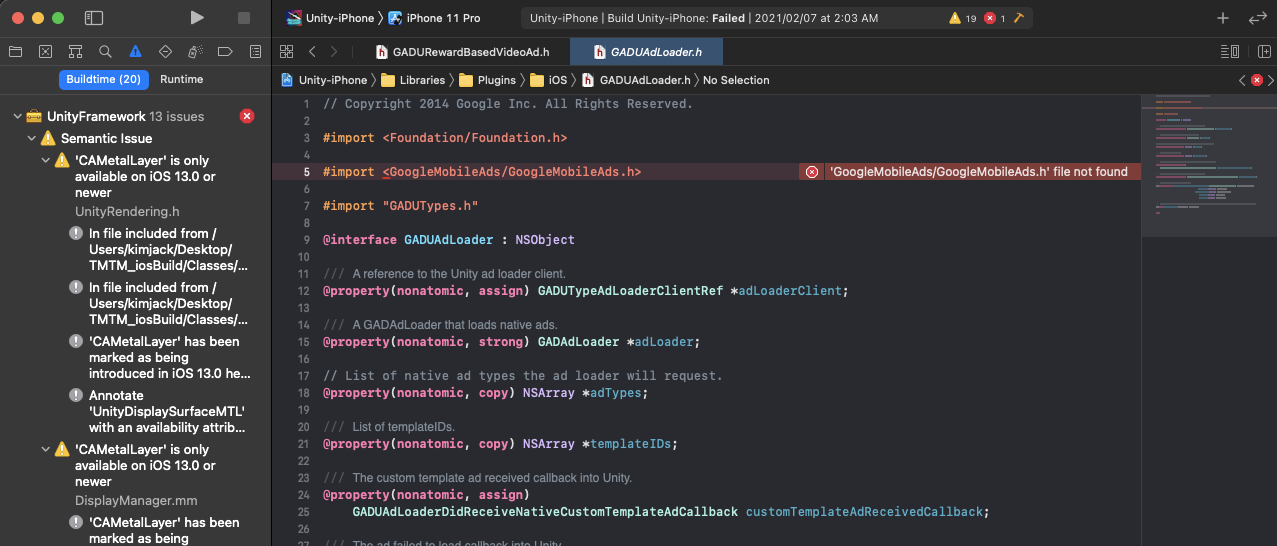
Task: Open the Debug navigator spray icon
Action: [196, 51]
